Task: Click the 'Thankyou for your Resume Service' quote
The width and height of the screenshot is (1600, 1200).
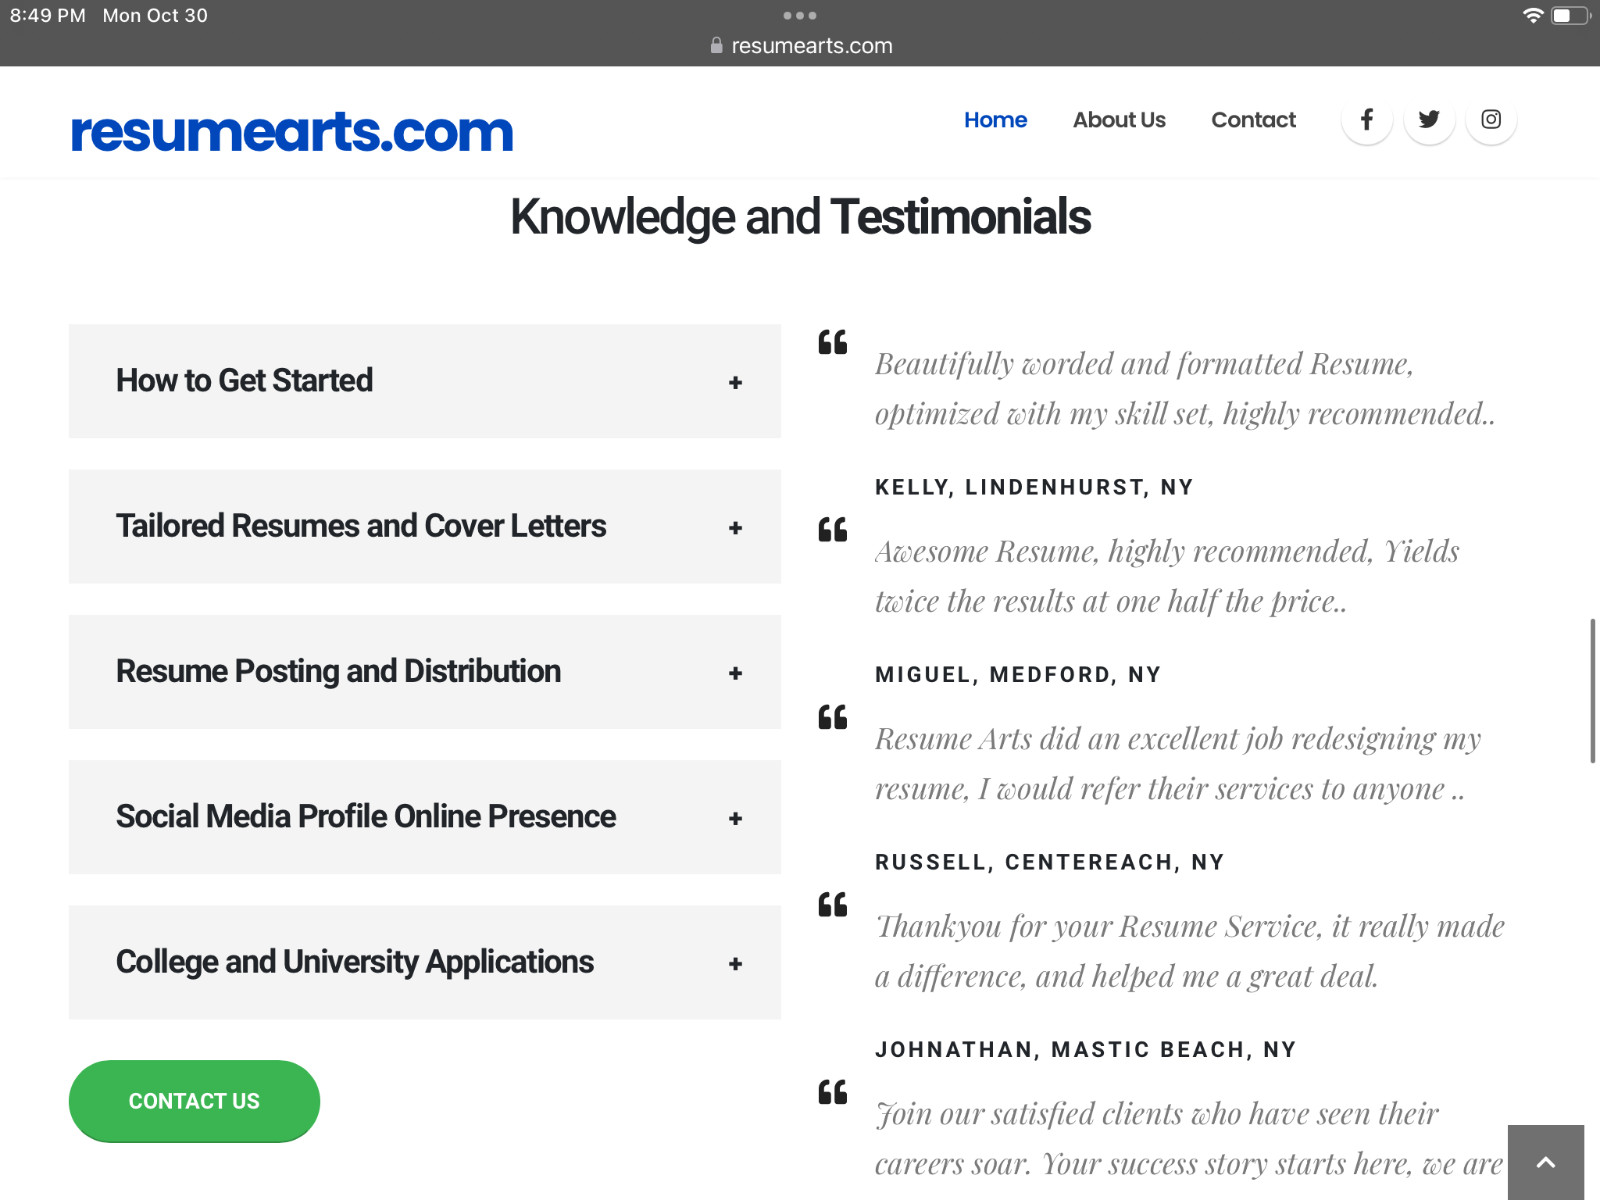Action: 1190,951
